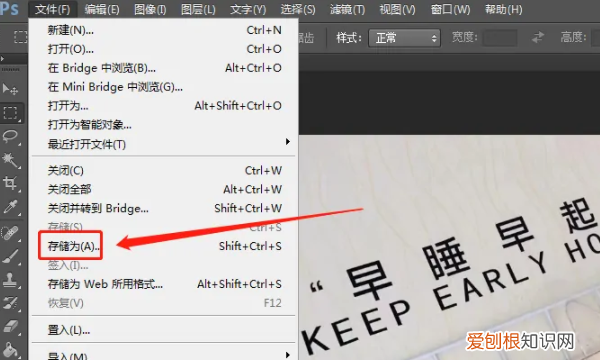Expand the 最近打开文件(T) submenu arrow
The height and width of the screenshot is (360, 600).
coord(288,142)
